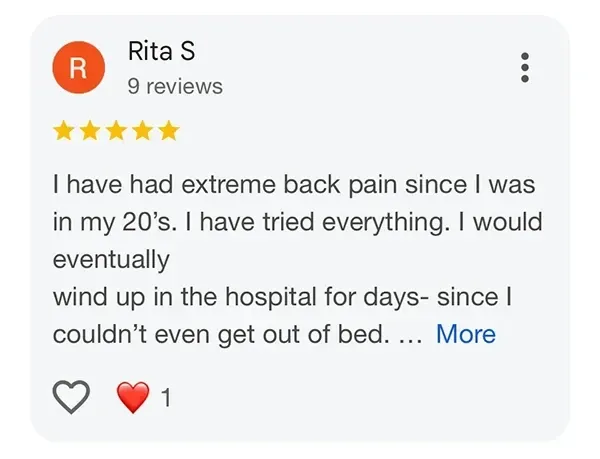The width and height of the screenshot is (600, 459).
Task: Click the word "eventually" in review
Action: pyautogui.click(x=110, y=260)
